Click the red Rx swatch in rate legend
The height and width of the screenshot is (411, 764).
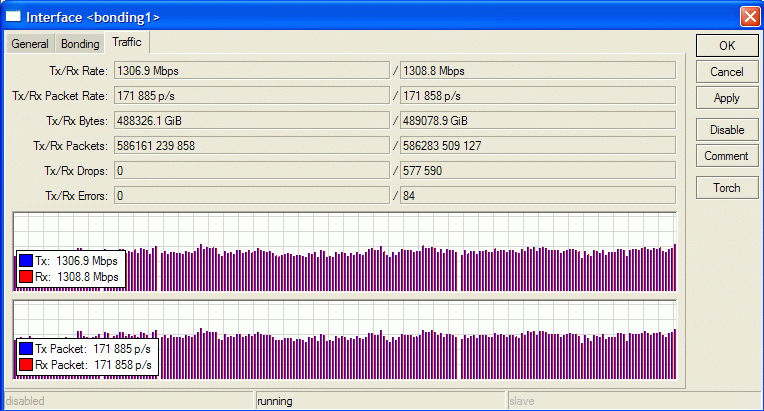[26, 277]
